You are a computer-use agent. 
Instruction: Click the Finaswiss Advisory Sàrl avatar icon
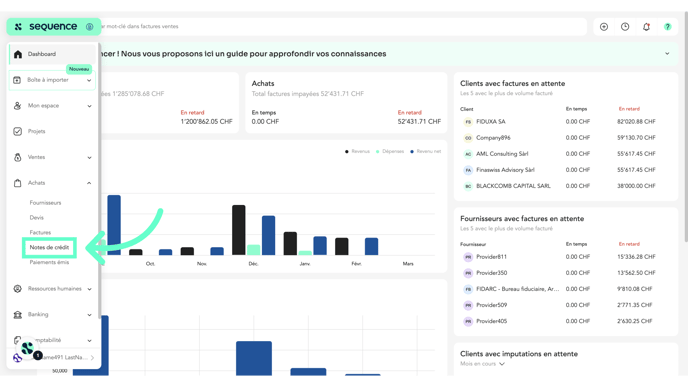click(x=468, y=170)
